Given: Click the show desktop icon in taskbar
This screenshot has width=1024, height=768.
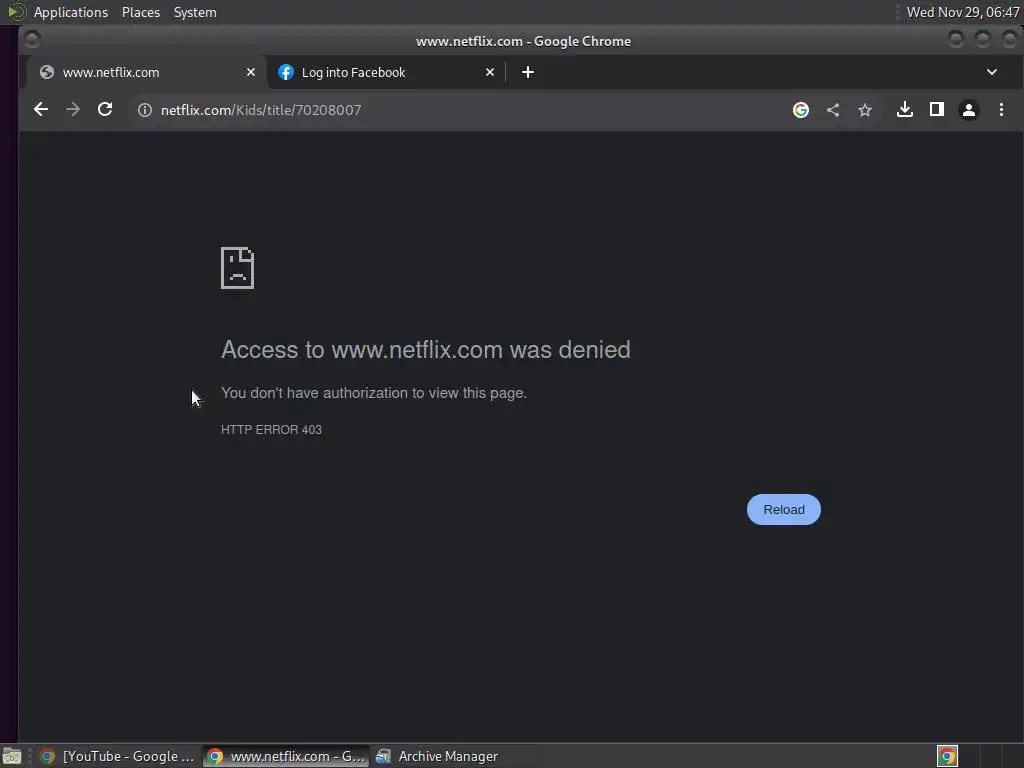Looking at the screenshot, I should [12, 756].
